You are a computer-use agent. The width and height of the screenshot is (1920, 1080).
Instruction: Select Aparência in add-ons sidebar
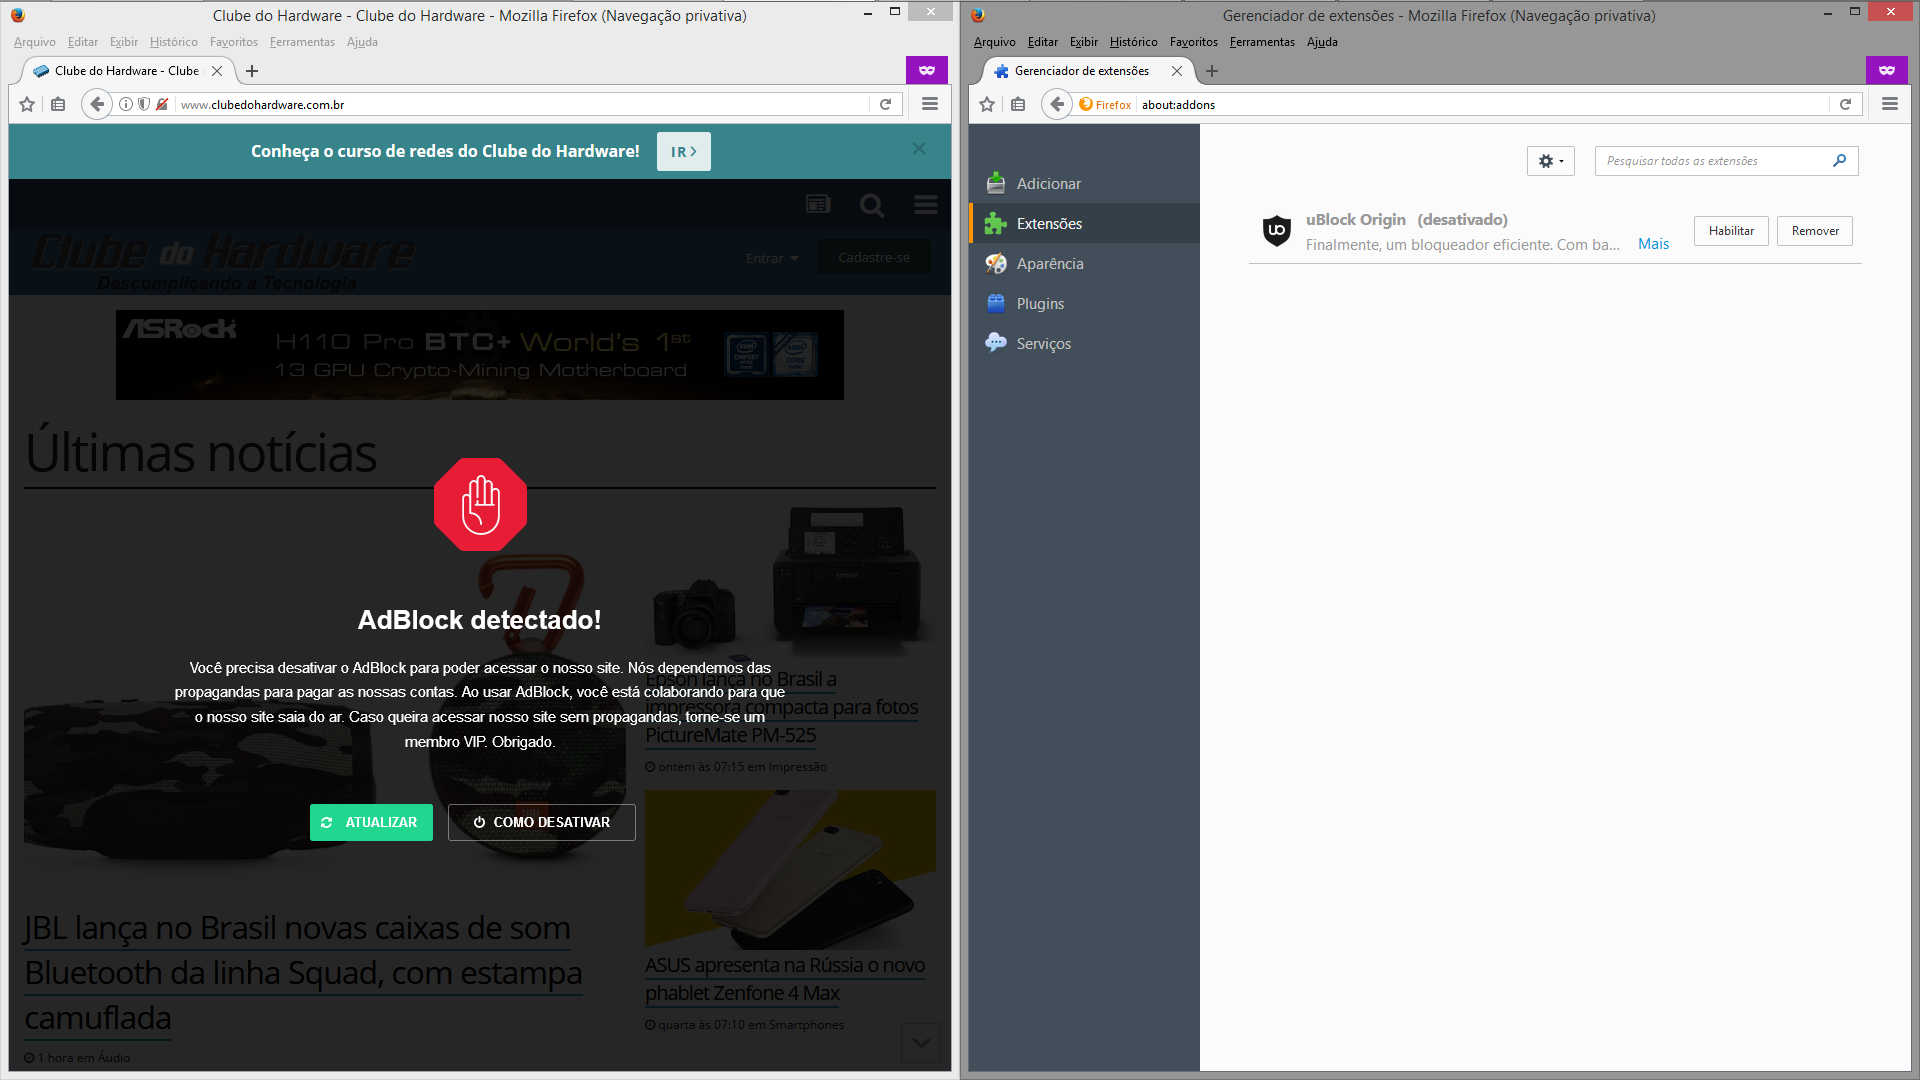click(x=1084, y=263)
